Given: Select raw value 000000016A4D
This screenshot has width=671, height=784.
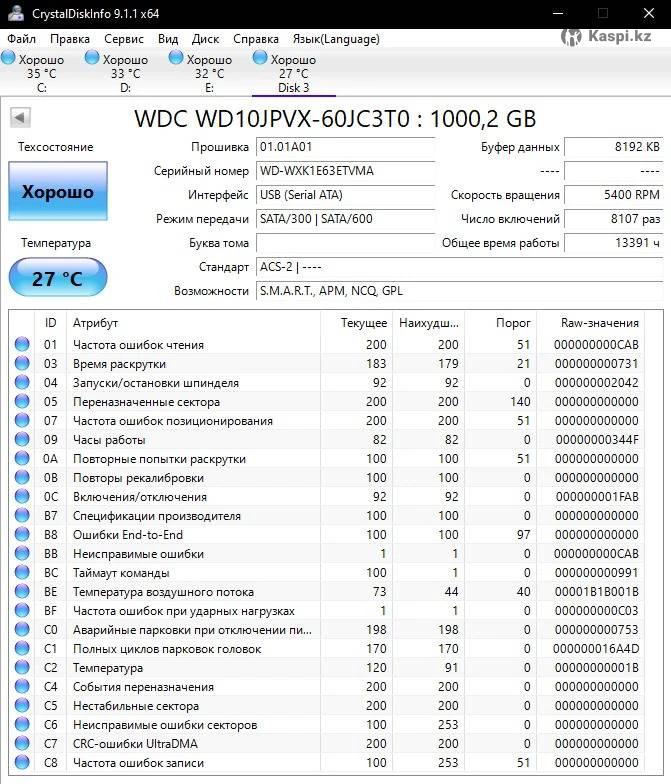Looking at the screenshot, I should (x=596, y=648).
